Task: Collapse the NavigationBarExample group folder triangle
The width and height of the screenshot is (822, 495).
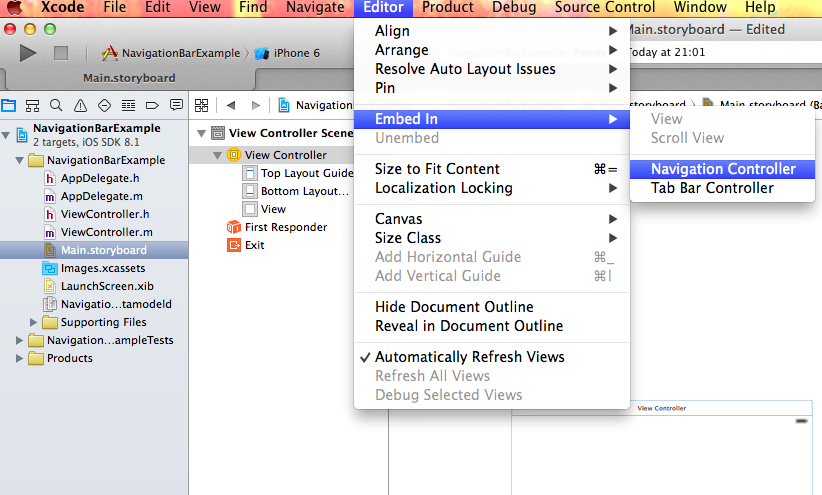Action: 19,160
